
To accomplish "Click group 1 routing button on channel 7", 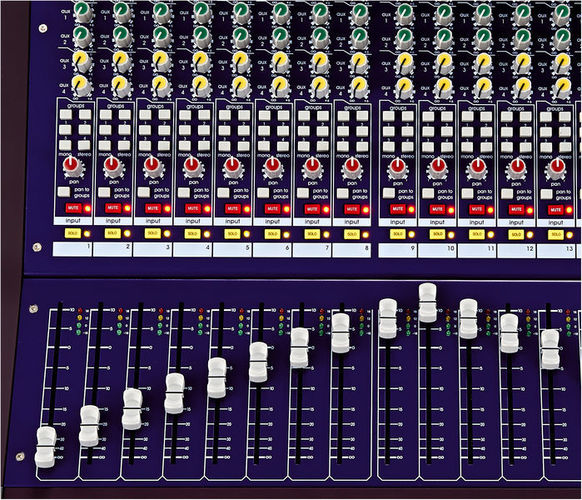I will coord(304,115).
